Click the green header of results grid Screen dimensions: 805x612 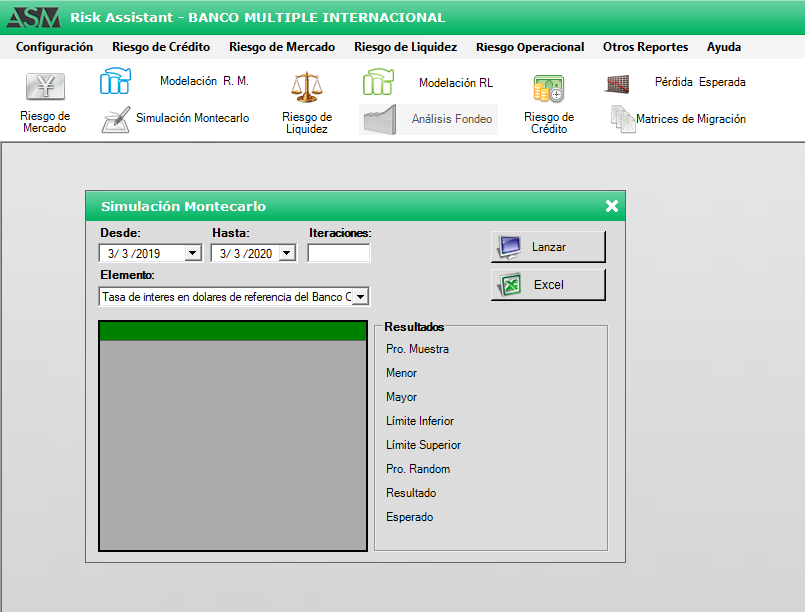point(231,331)
